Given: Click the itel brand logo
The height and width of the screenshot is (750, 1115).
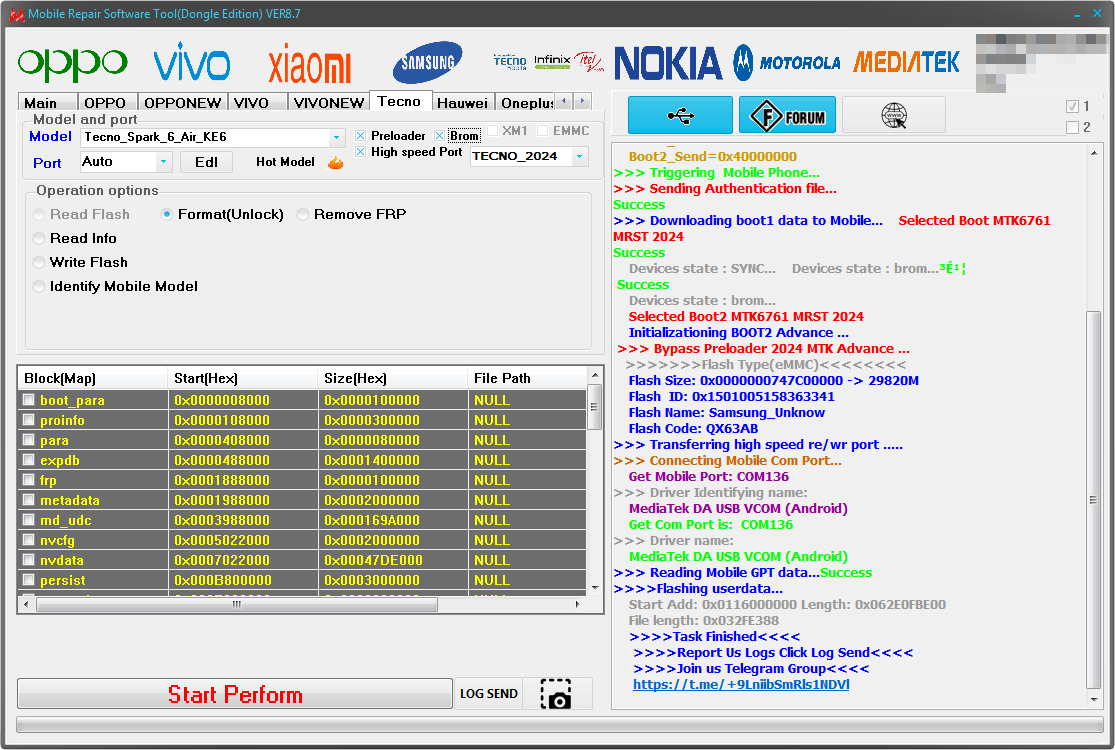Looking at the screenshot, I should pos(589,62).
